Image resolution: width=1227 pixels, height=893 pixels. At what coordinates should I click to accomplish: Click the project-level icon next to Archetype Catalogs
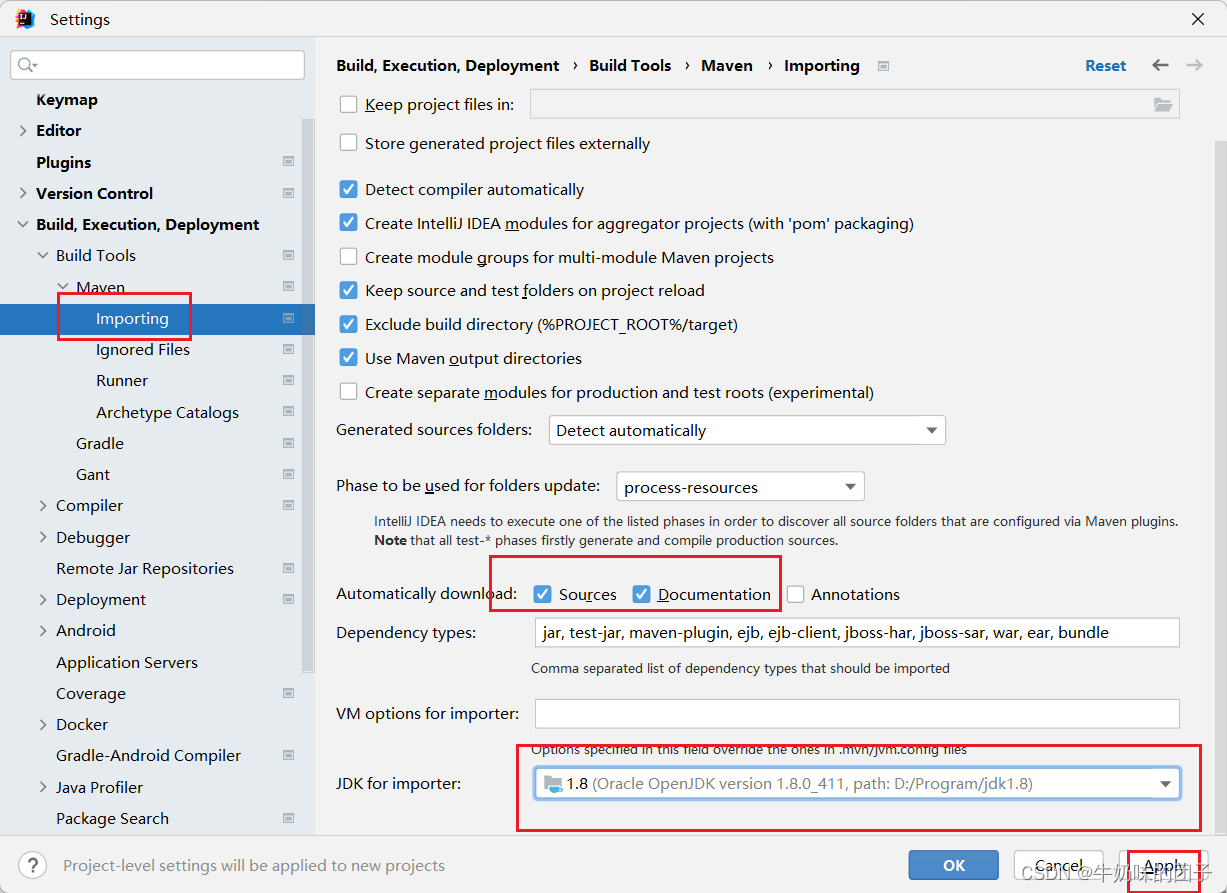[288, 412]
